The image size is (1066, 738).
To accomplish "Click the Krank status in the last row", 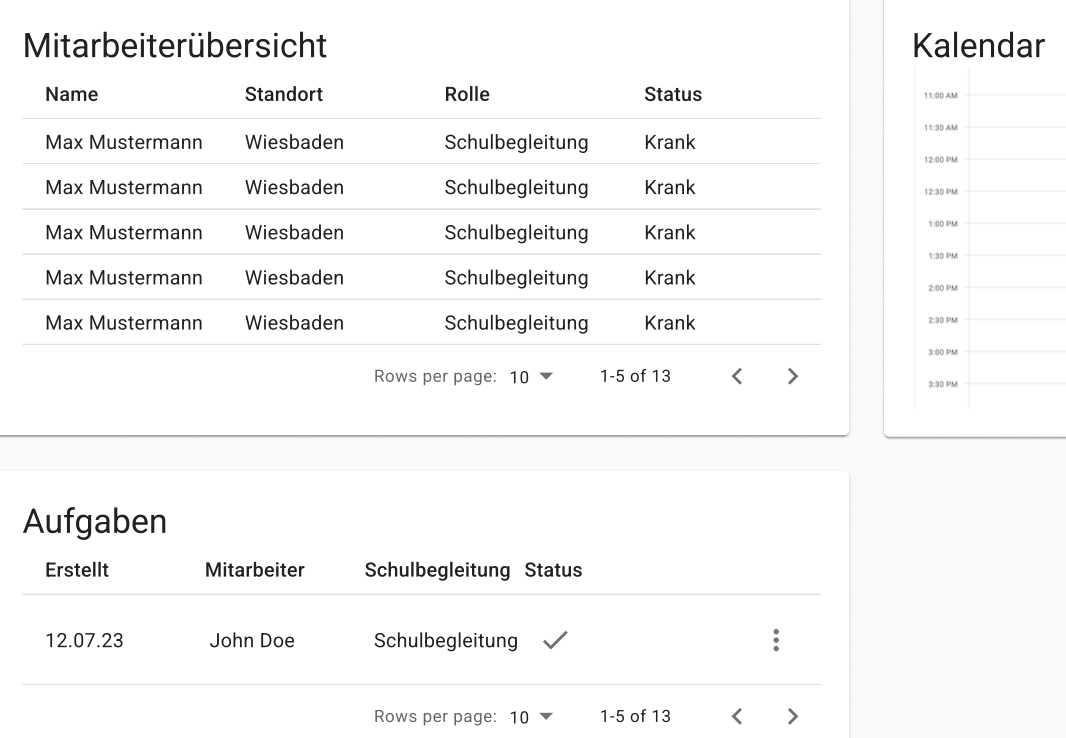I will coord(670,322).
